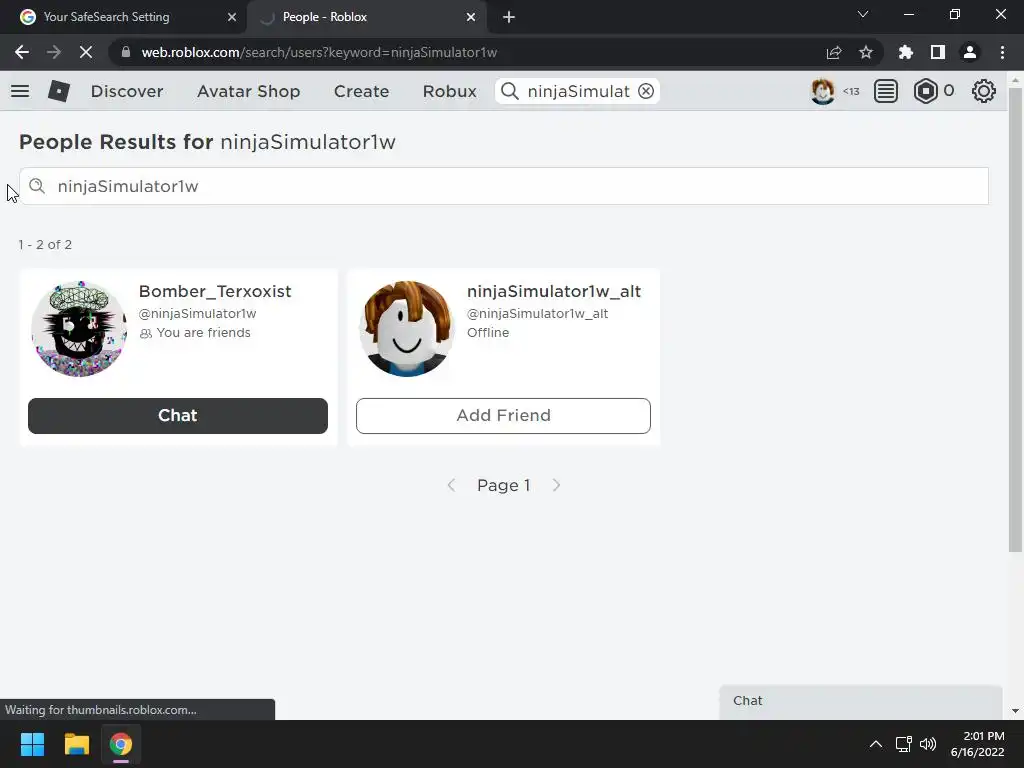
Task: View site information lock icon
Action: click(x=126, y=52)
